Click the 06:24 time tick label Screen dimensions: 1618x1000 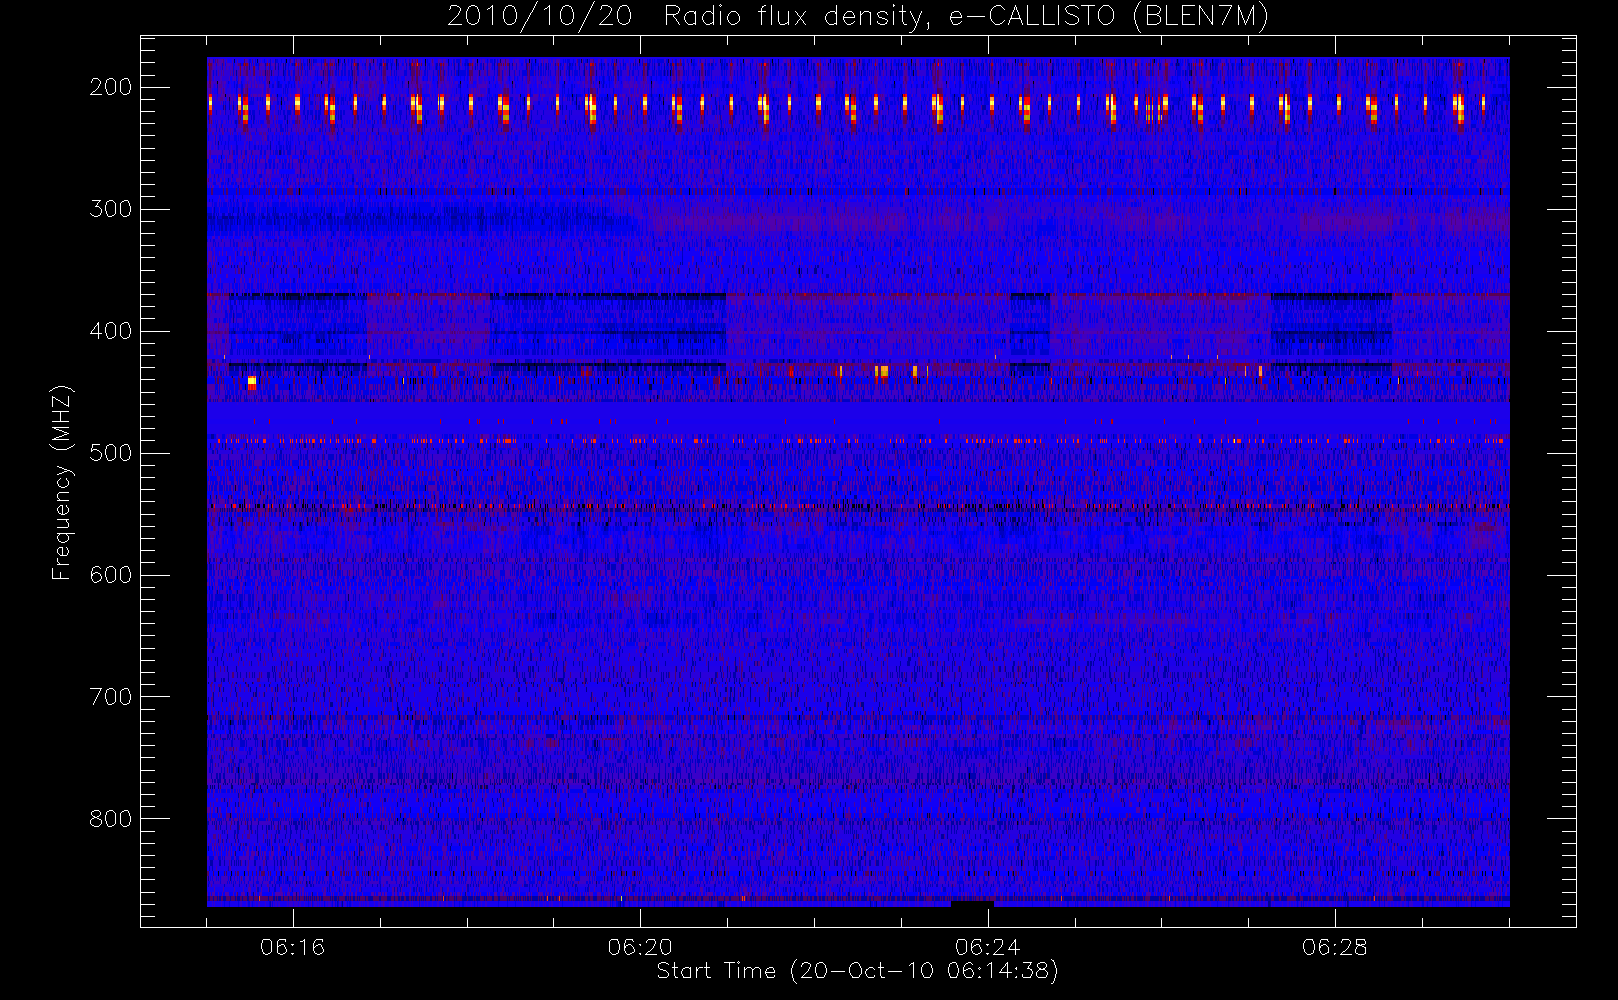pos(987,947)
